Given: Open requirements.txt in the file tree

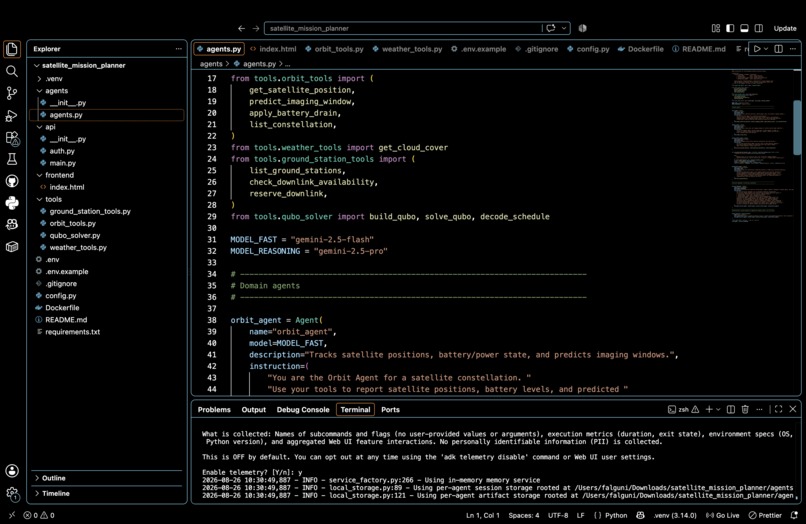Looking at the screenshot, I should [x=72, y=332].
